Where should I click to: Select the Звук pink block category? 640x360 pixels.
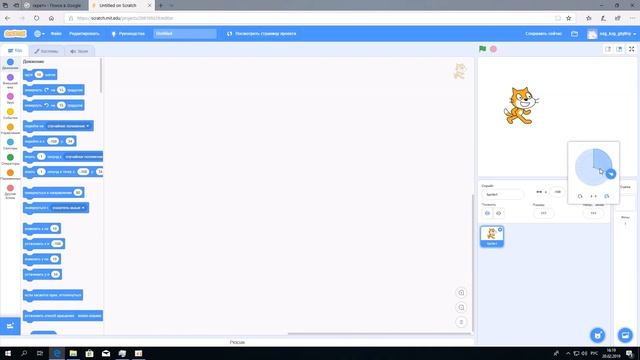(x=10, y=98)
